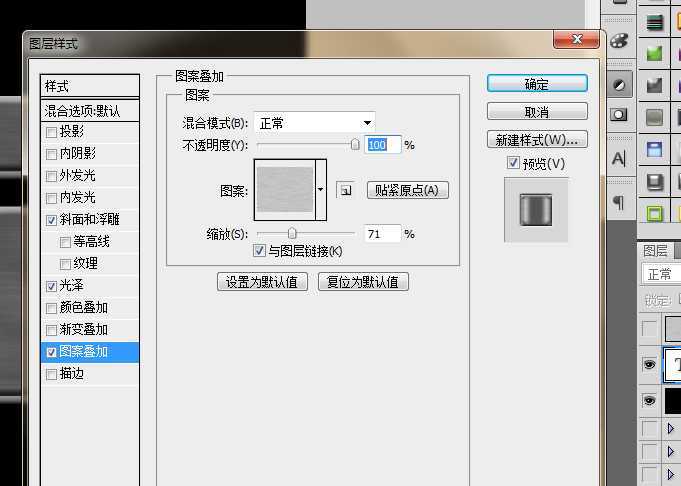Open the 渐变叠加 gradient overlay settings
The width and height of the screenshot is (681, 486).
(x=83, y=329)
